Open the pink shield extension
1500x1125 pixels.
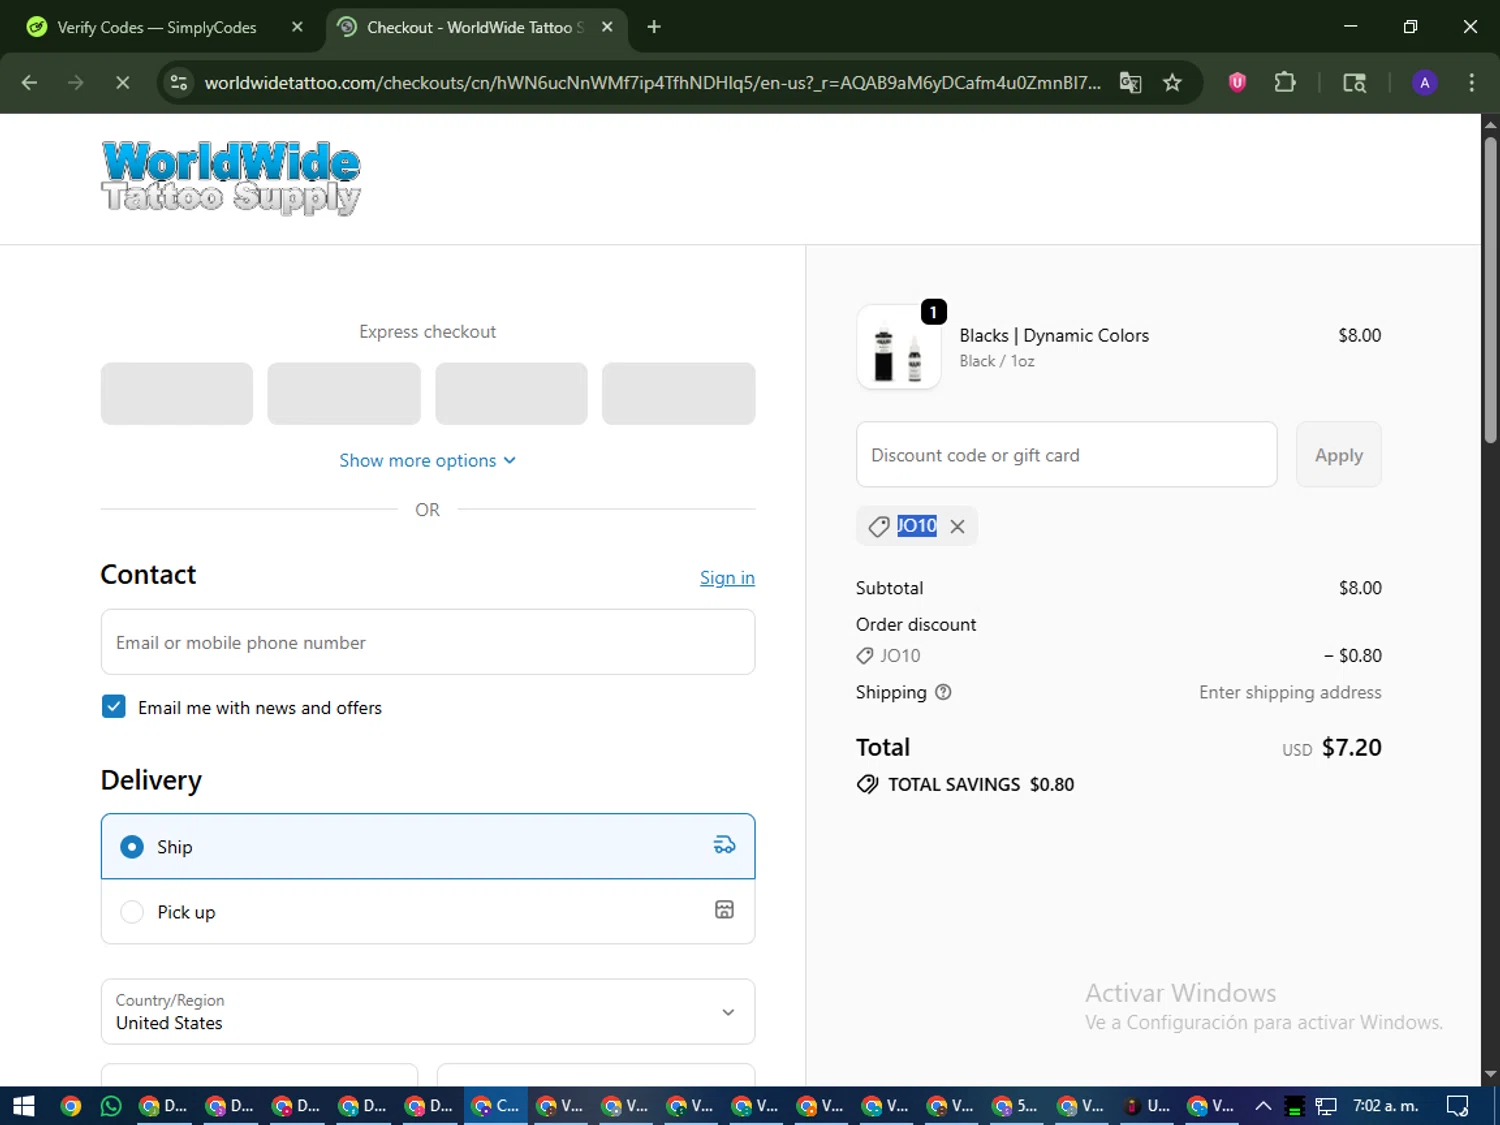point(1237,83)
